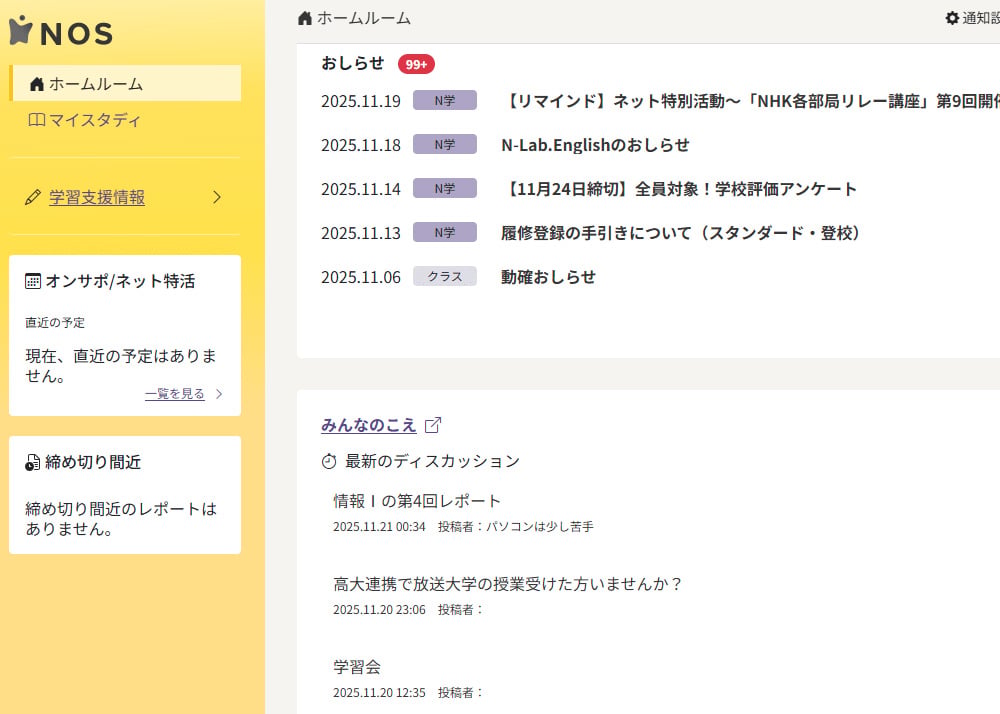This screenshot has width=1000, height=714.
Task: Click chevron next to 一覧を見る
Action: 219,394
